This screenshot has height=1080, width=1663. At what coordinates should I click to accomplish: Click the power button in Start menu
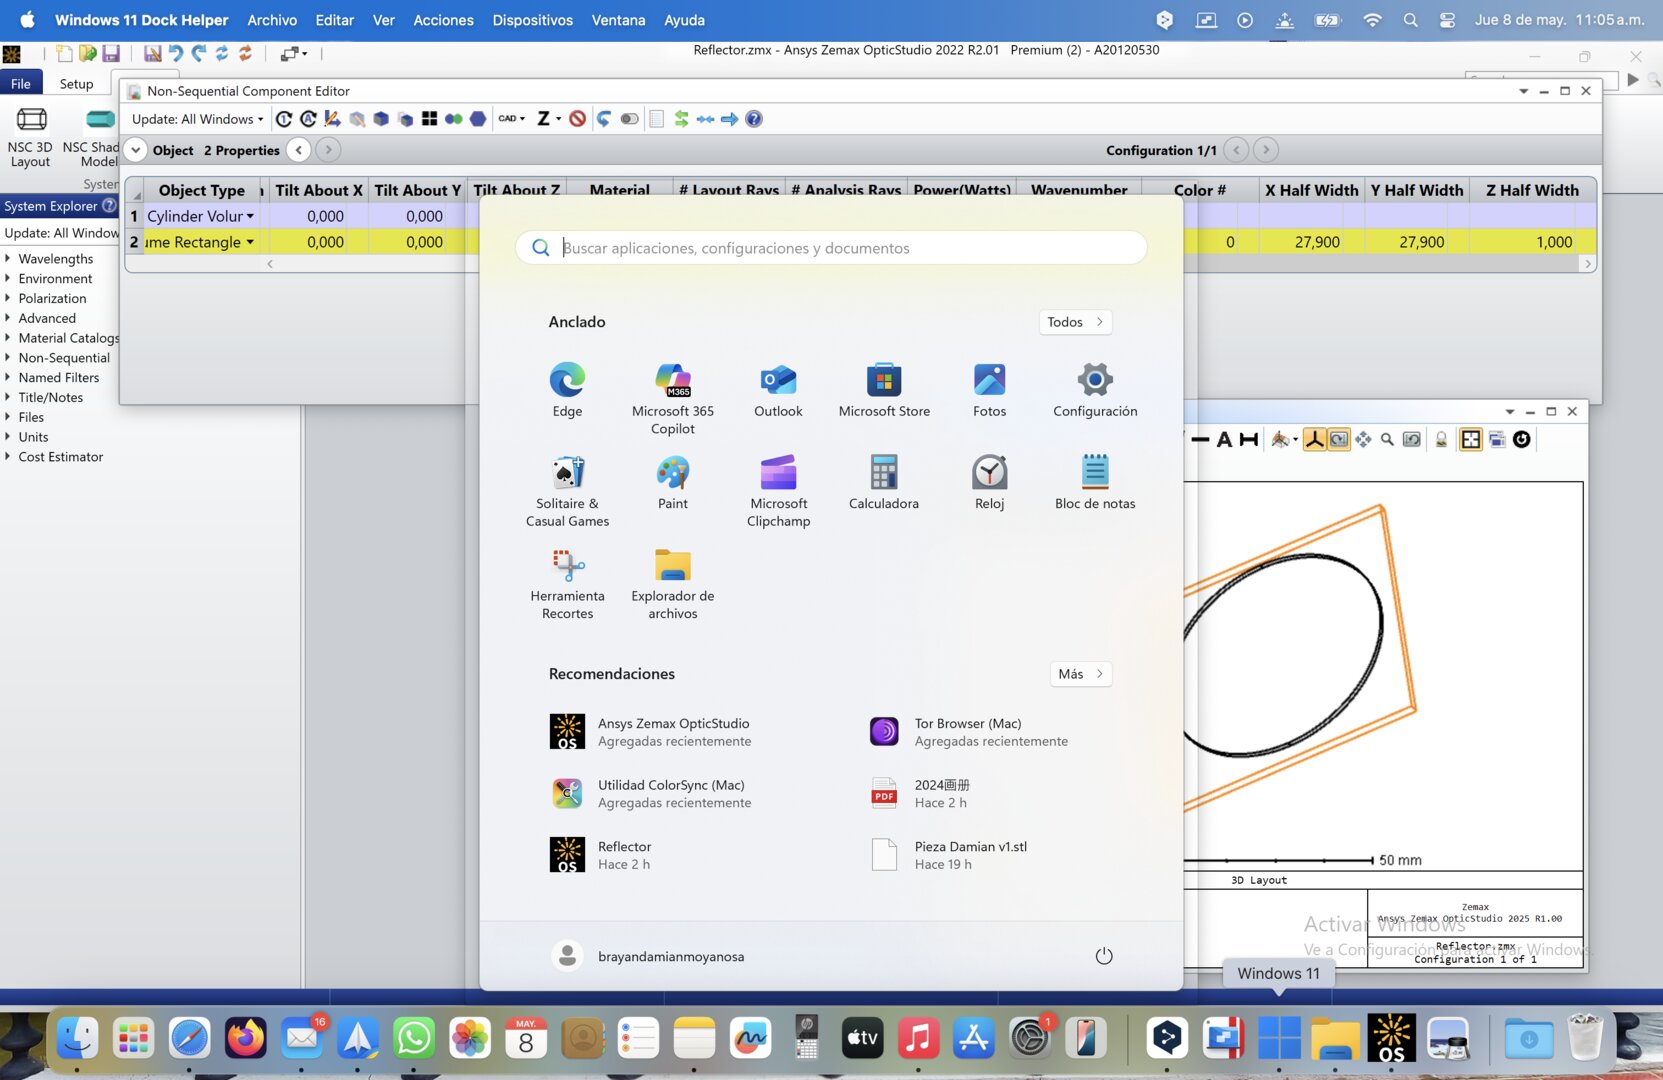pos(1104,956)
